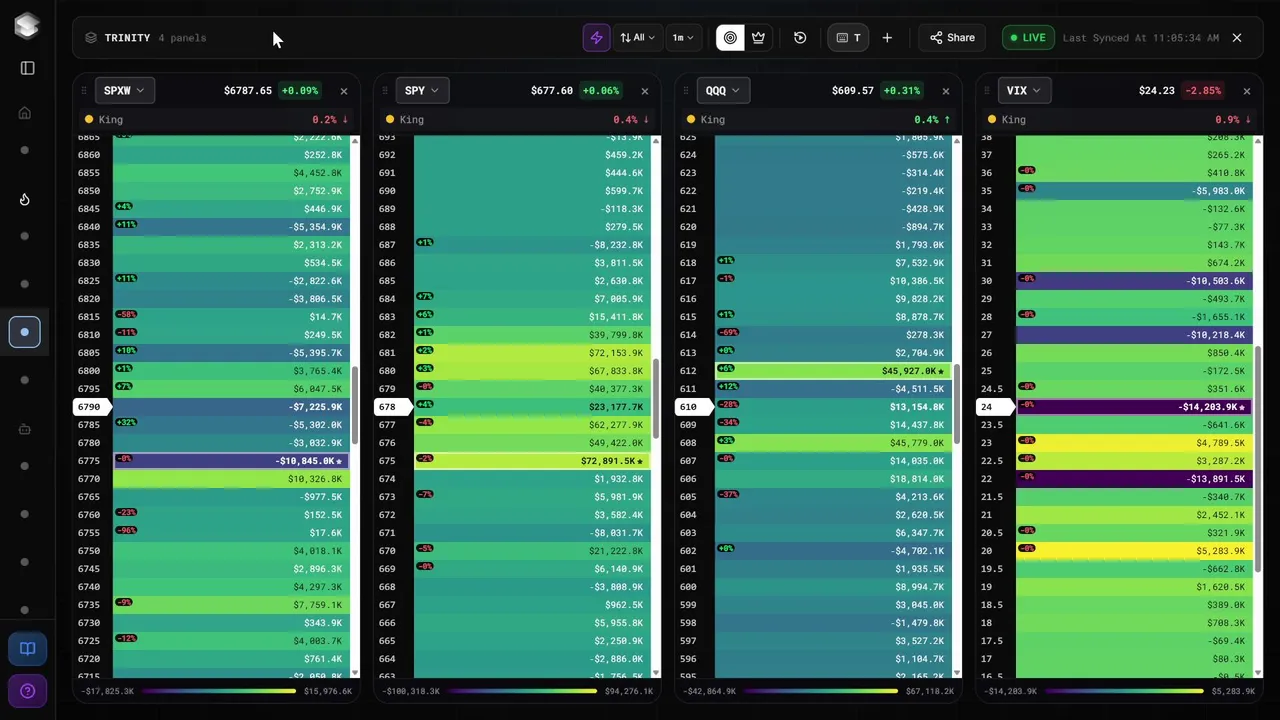Click the -$10,845.0K value in SPXW panel
1280x720 pixels.
305,461
